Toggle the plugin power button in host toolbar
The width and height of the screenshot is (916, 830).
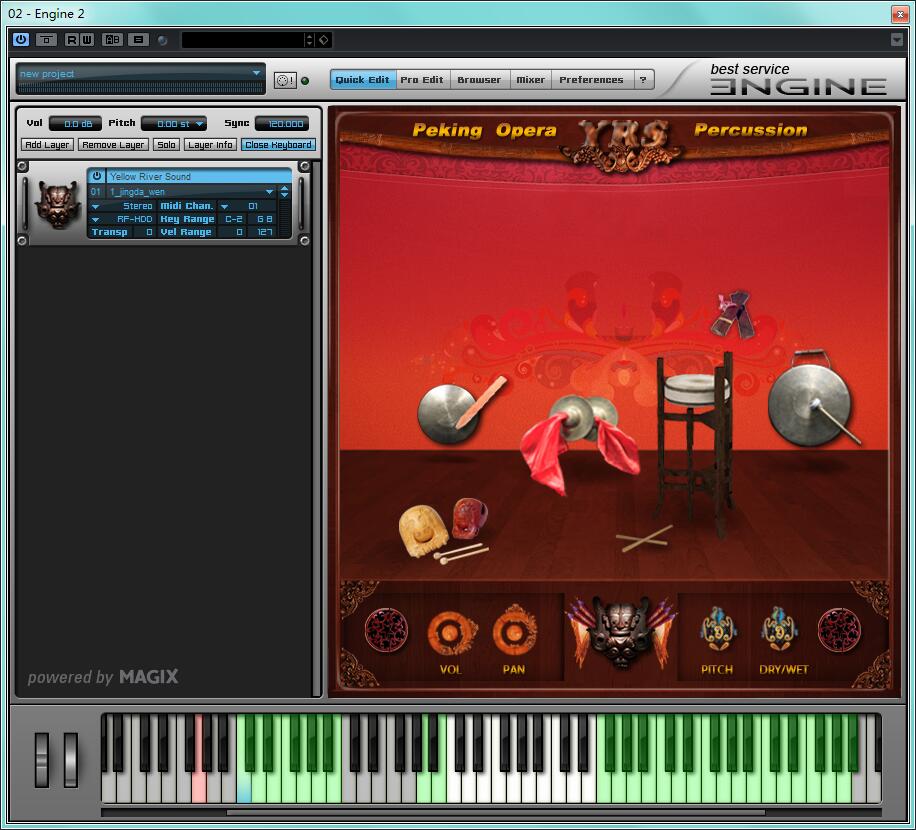click(x=20, y=40)
